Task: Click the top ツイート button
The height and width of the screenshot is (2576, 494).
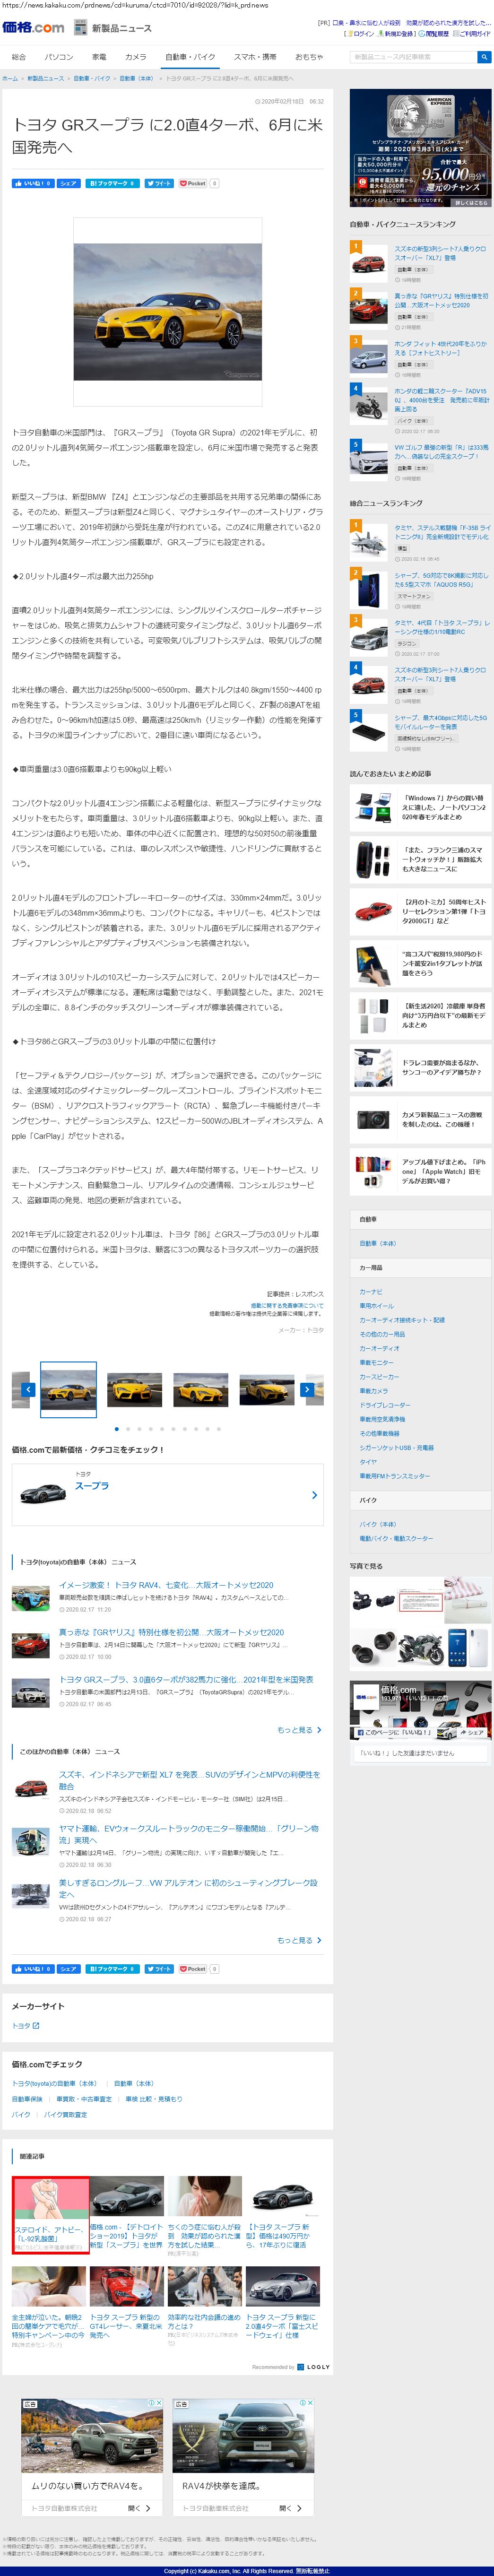Action: 160,183
